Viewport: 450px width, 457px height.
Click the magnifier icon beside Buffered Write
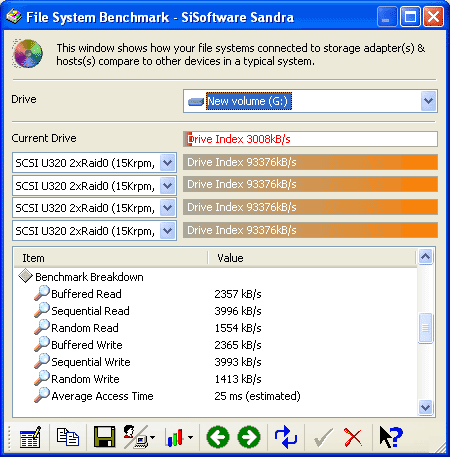coord(42,344)
